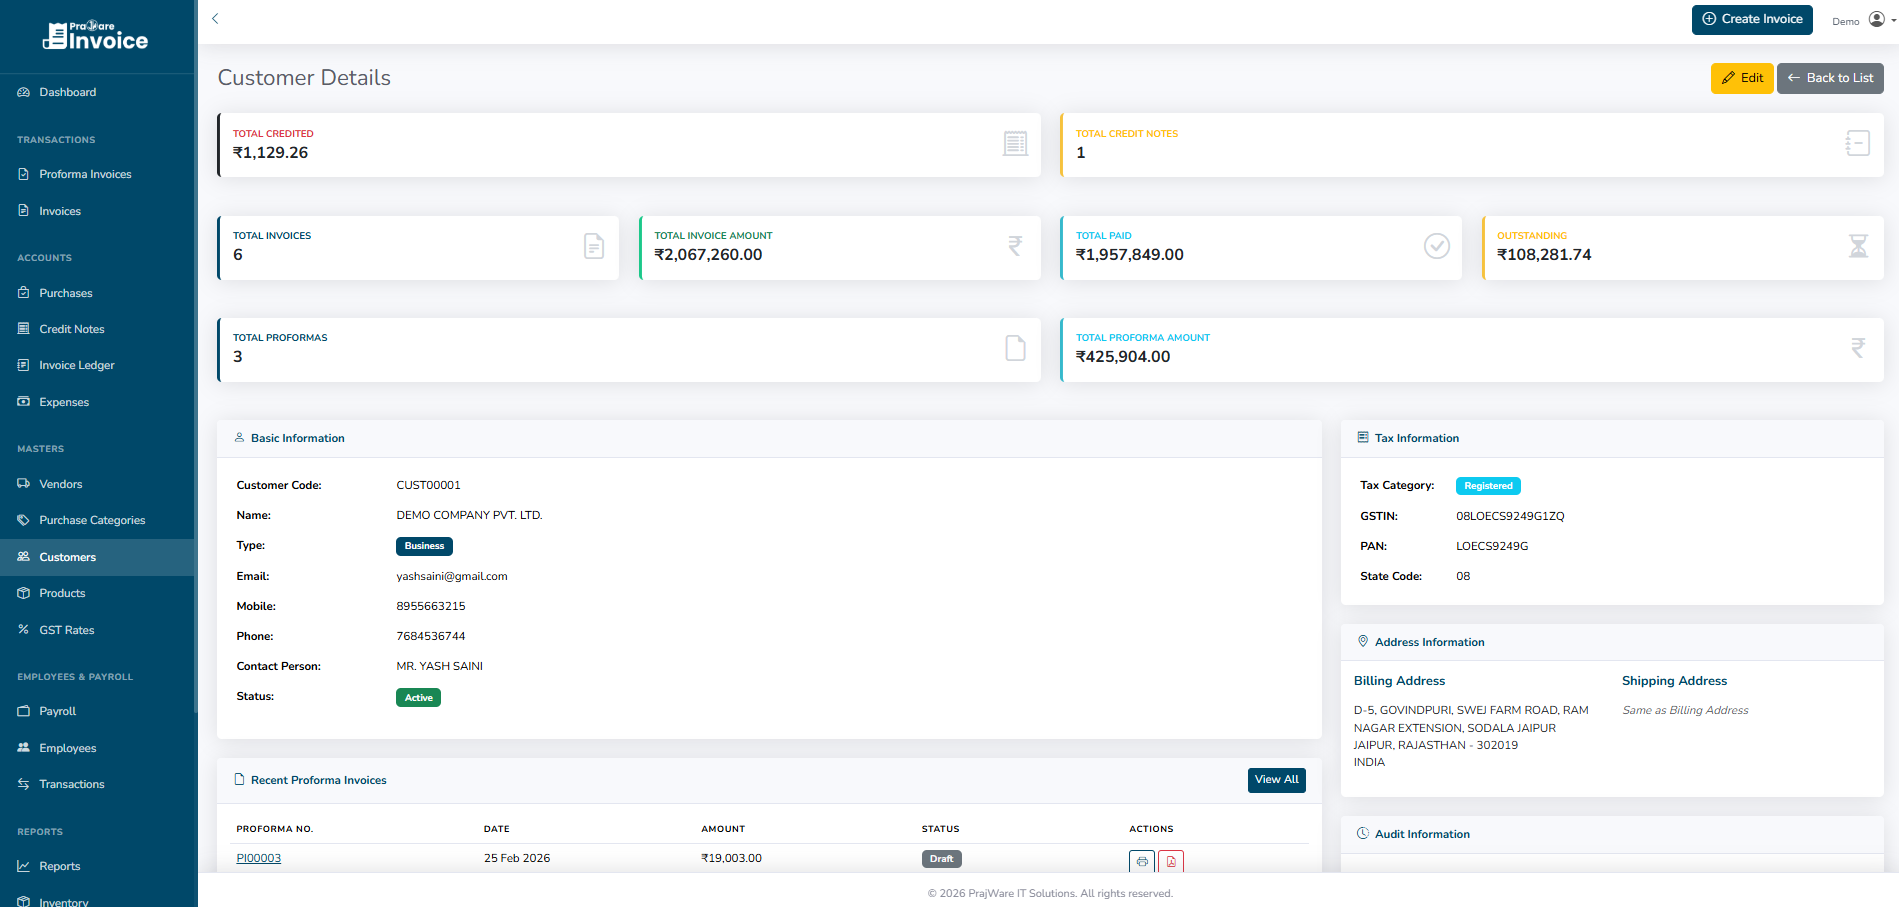Click the Edit button for customer details
1899x907 pixels.
point(1742,78)
